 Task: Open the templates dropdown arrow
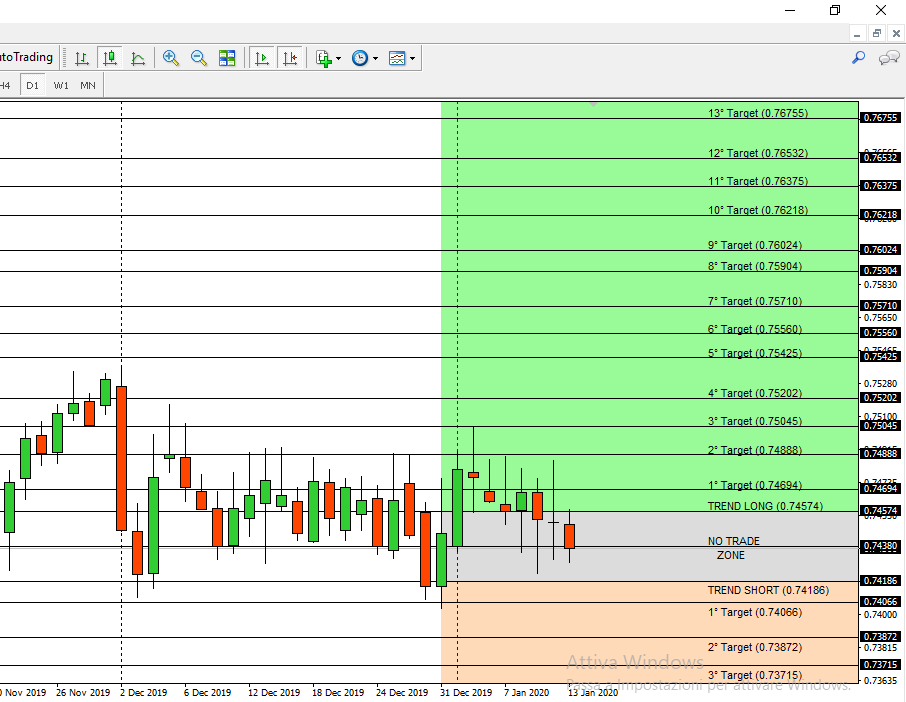(413, 58)
